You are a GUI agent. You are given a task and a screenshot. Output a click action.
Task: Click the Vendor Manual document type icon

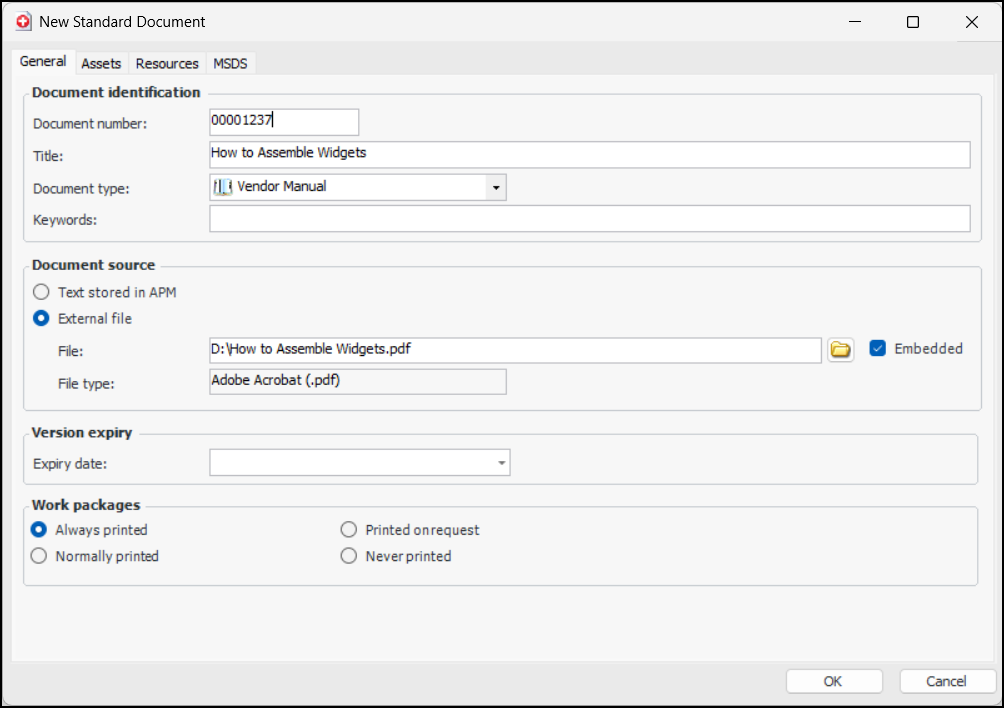222,186
